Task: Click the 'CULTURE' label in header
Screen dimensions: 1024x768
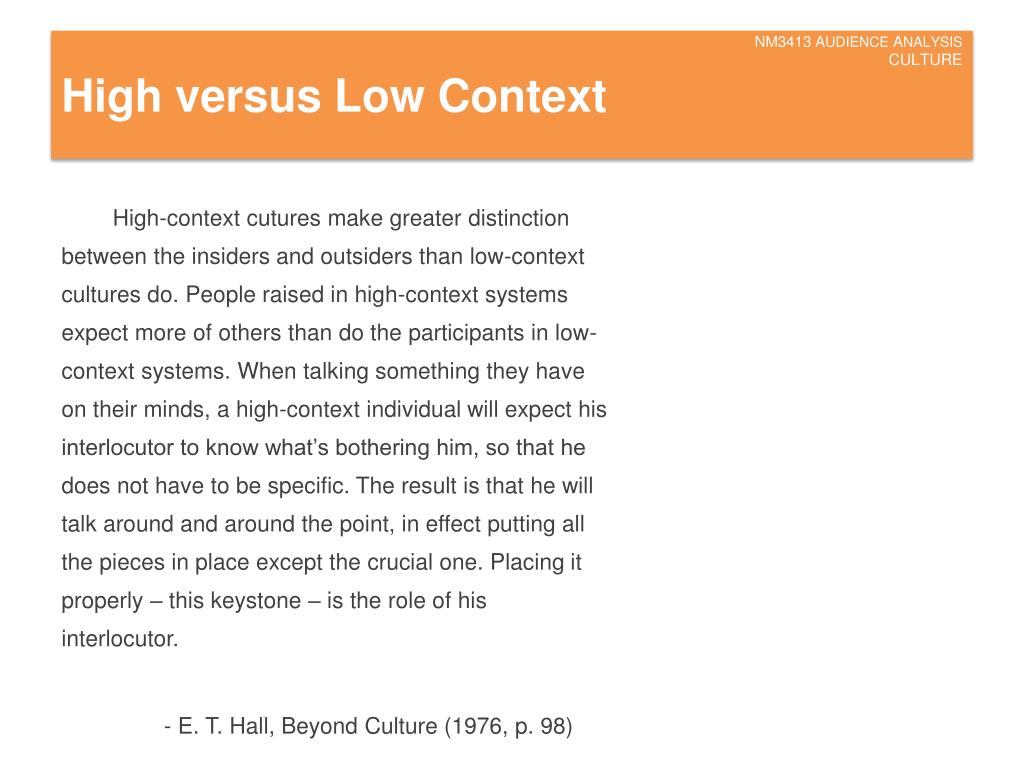Action: [x=925, y=59]
